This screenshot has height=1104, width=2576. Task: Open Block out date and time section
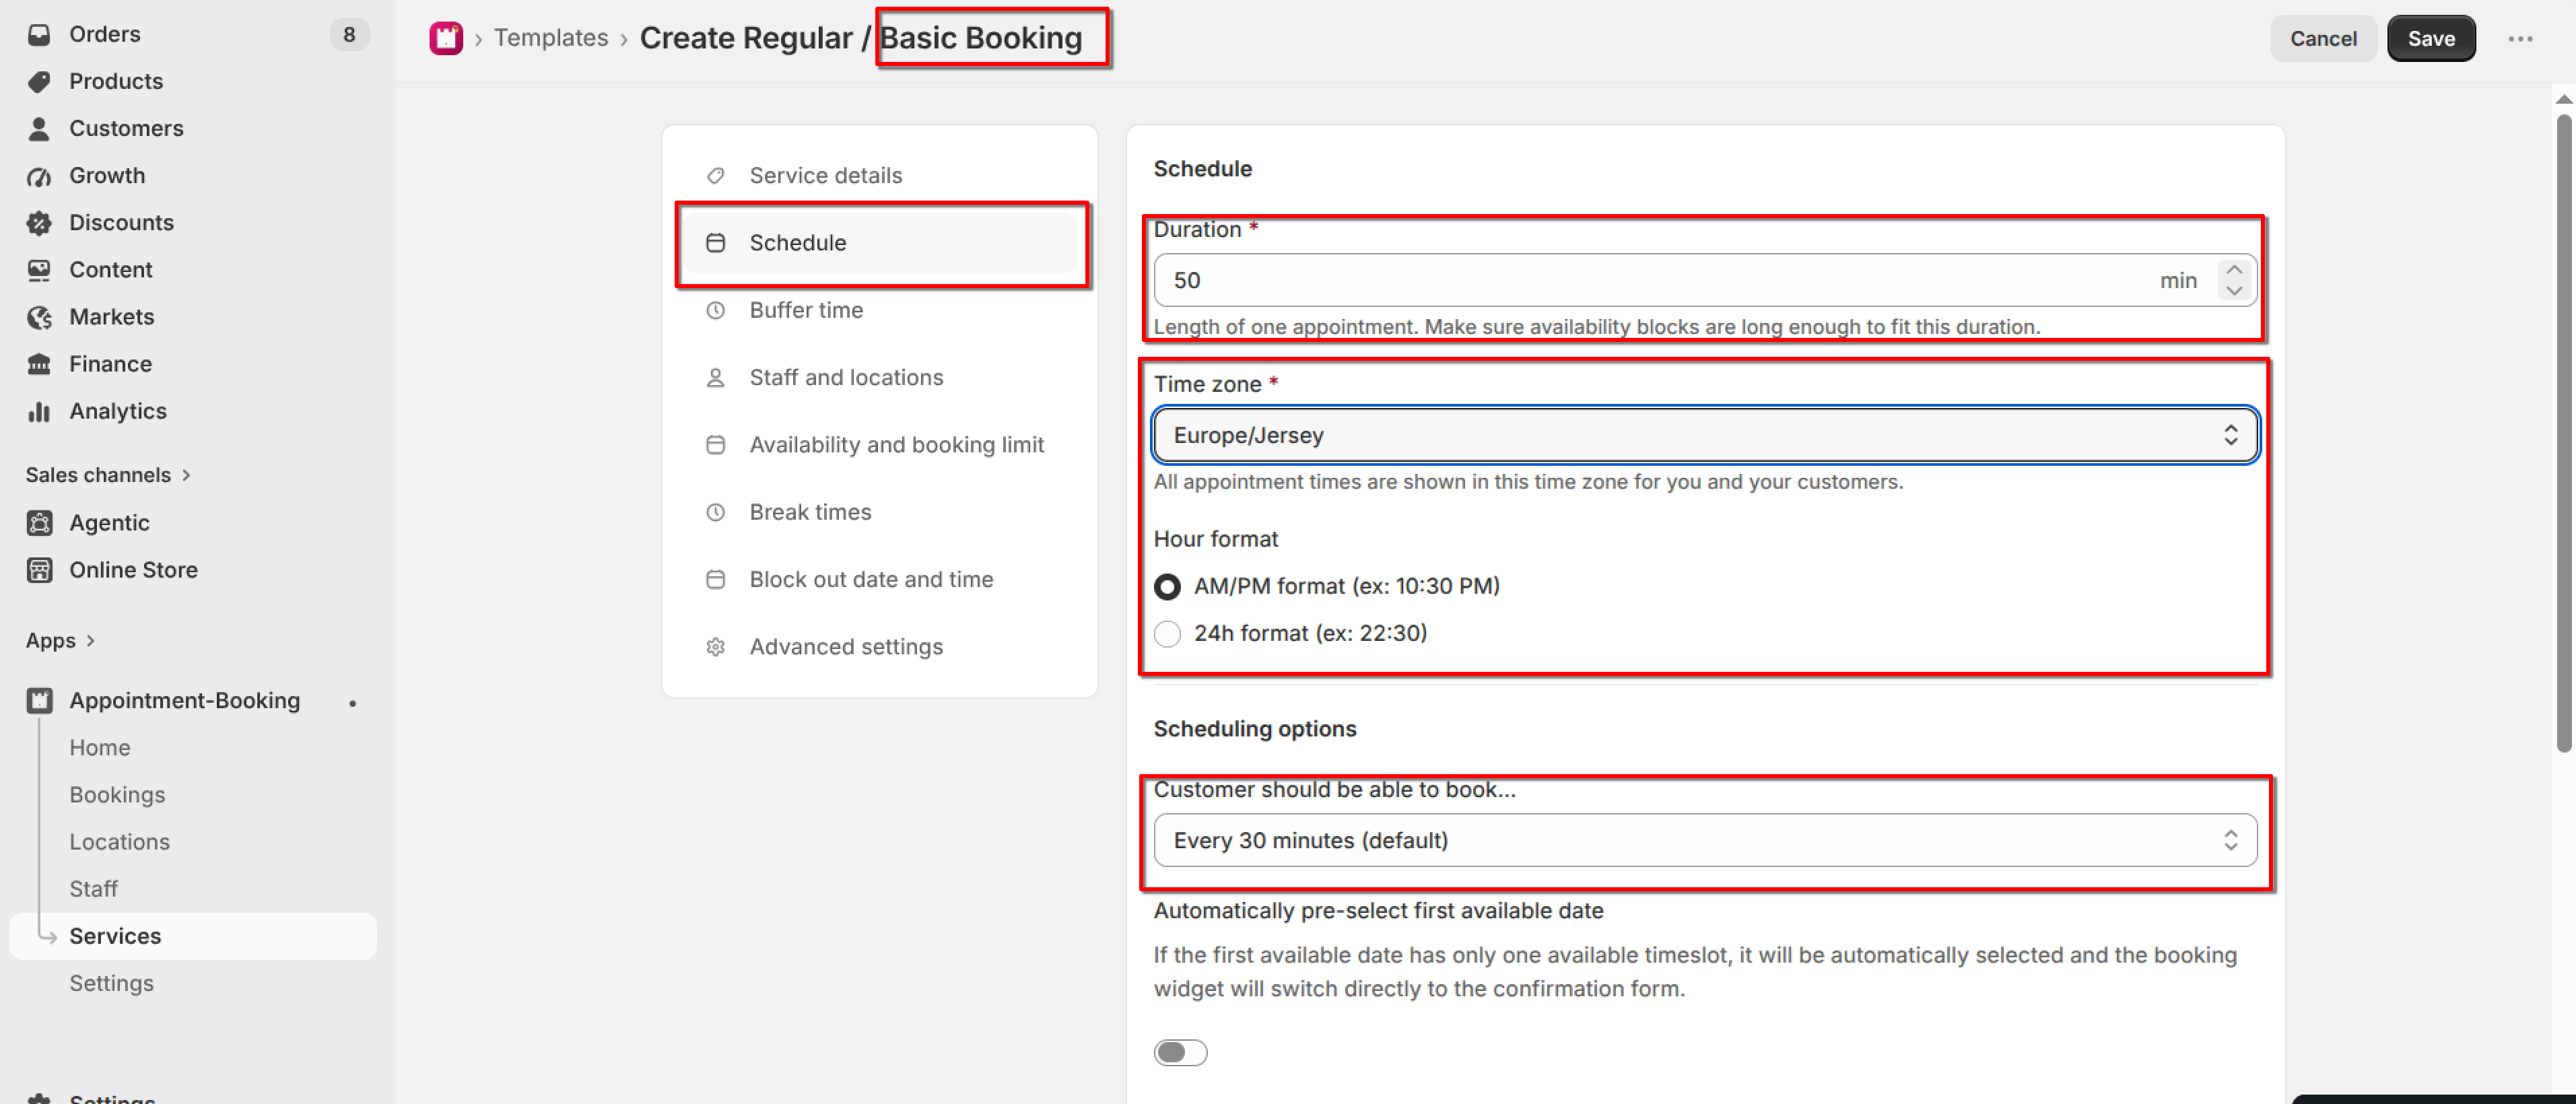[880, 579]
